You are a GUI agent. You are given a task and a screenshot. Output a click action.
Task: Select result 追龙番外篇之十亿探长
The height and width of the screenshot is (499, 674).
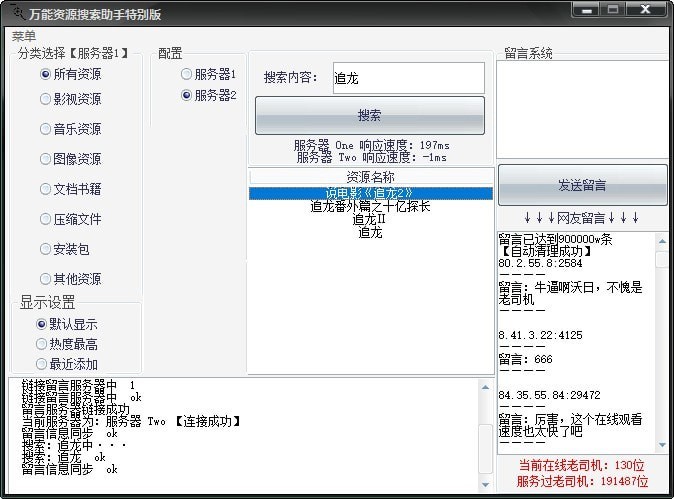(371, 207)
